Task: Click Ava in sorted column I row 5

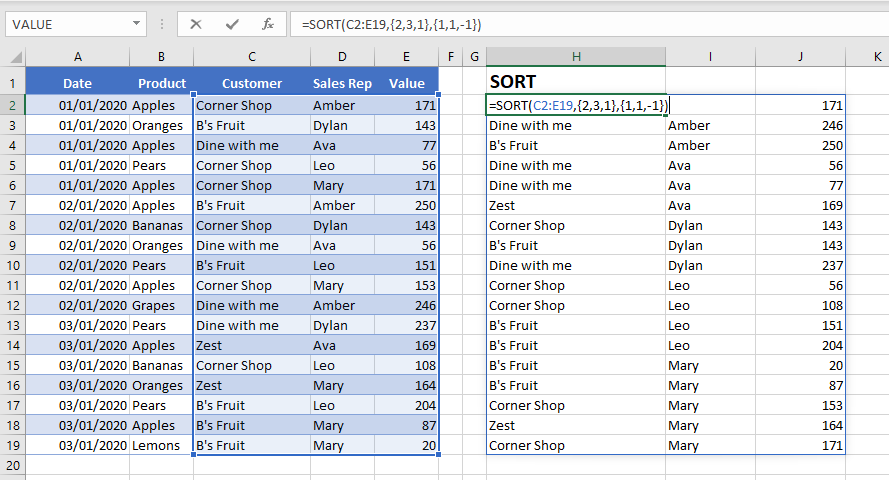Action: [710, 165]
